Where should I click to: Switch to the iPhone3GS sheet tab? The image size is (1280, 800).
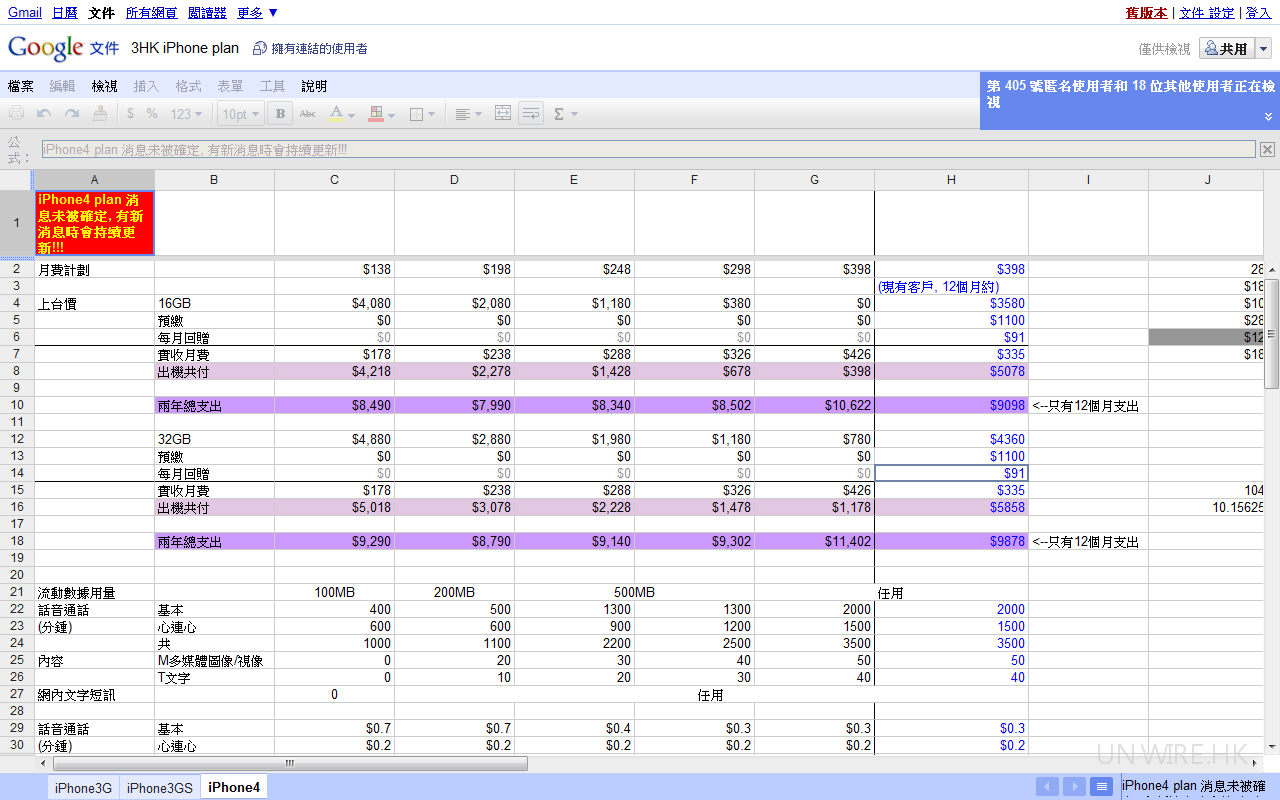coord(159,788)
